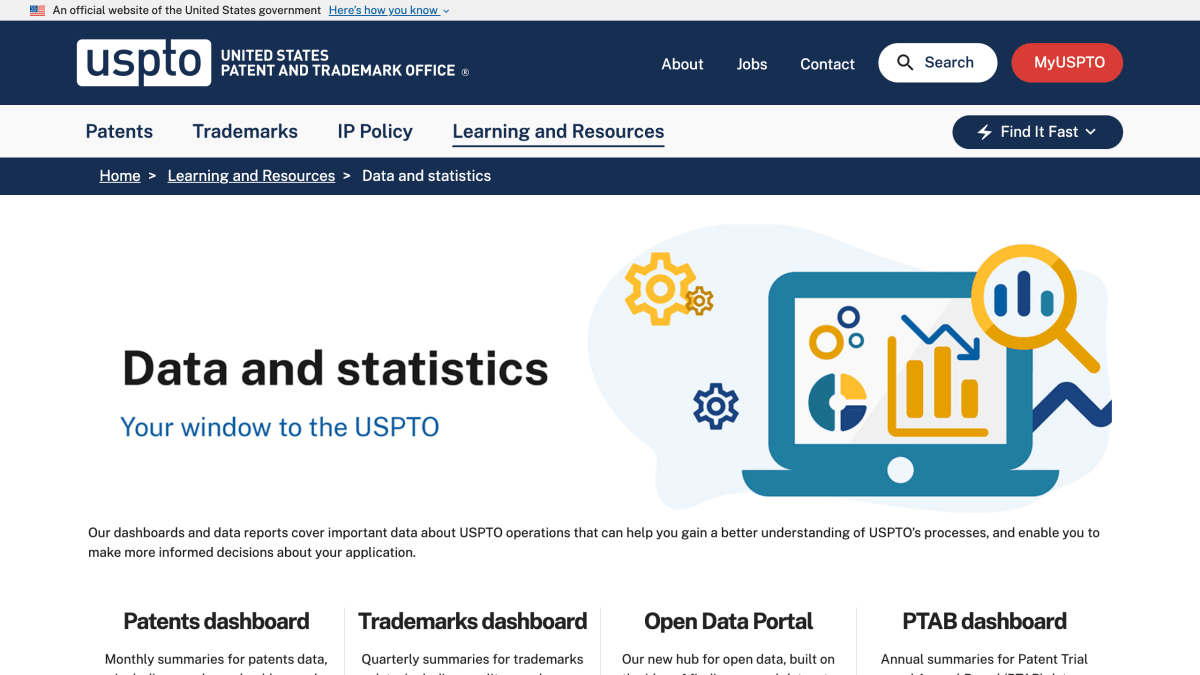Click the Search button
This screenshot has height=675, width=1200.
[x=937, y=62]
